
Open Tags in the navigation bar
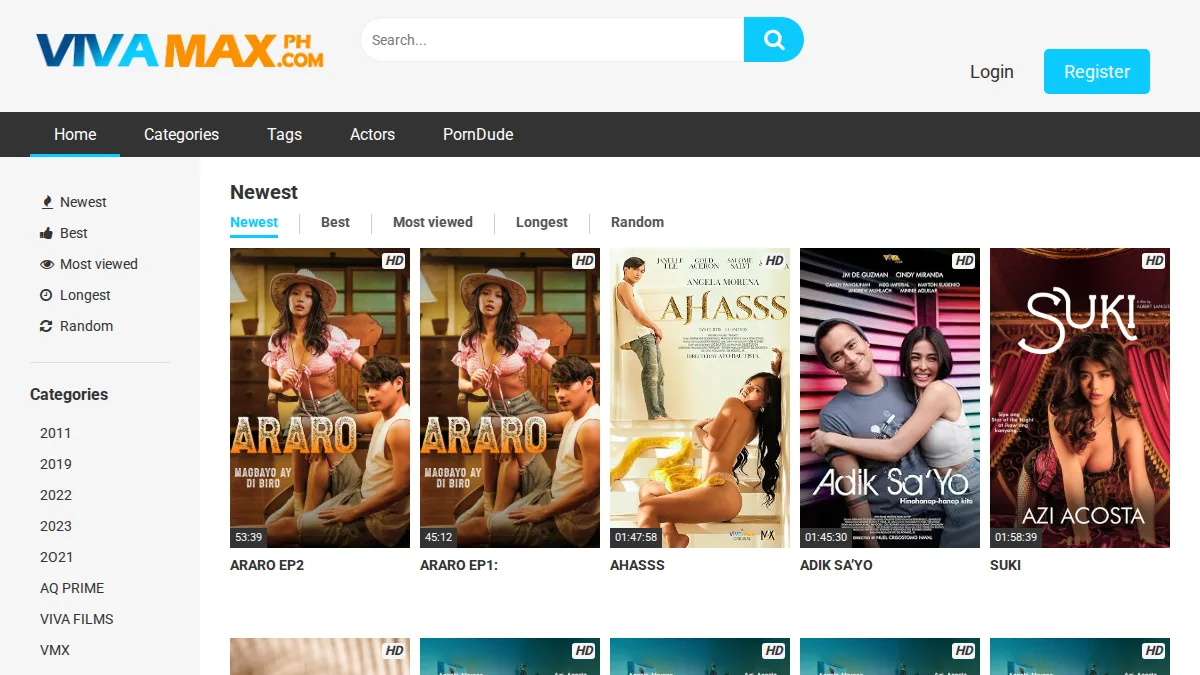tap(284, 134)
